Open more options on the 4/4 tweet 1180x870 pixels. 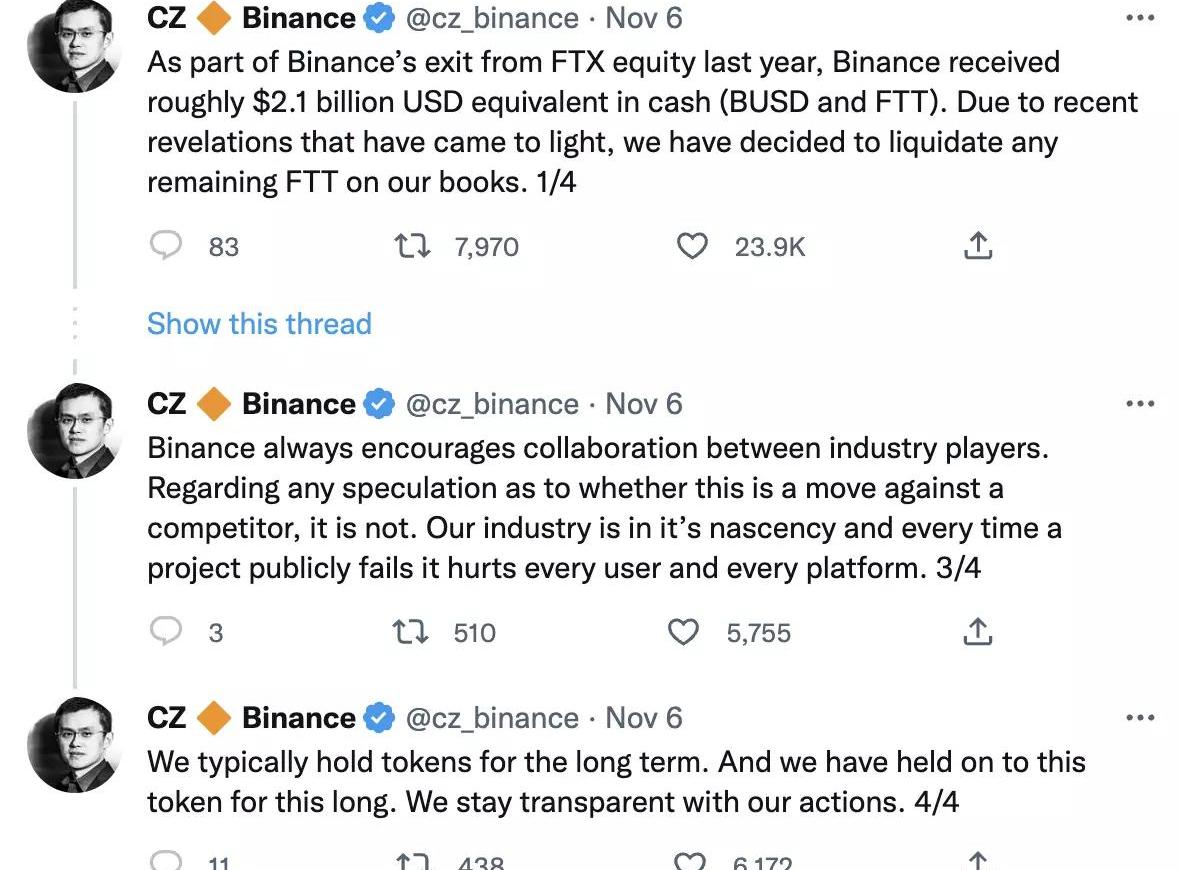(x=1140, y=717)
